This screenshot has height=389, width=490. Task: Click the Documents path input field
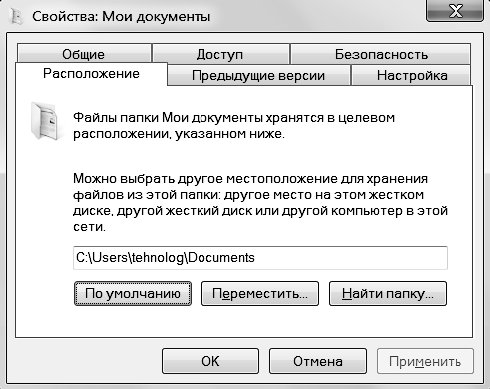tap(260, 258)
